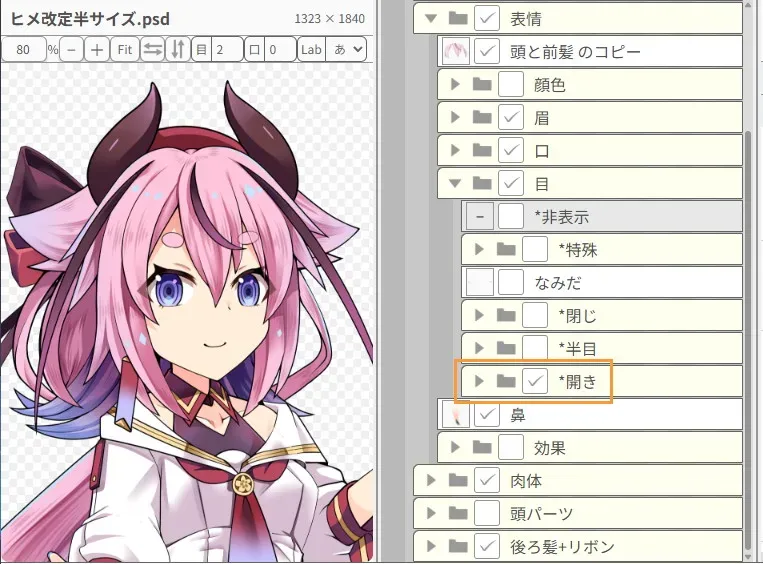Expand the 口 folder
The width and height of the screenshot is (763, 564).
click(x=455, y=150)
